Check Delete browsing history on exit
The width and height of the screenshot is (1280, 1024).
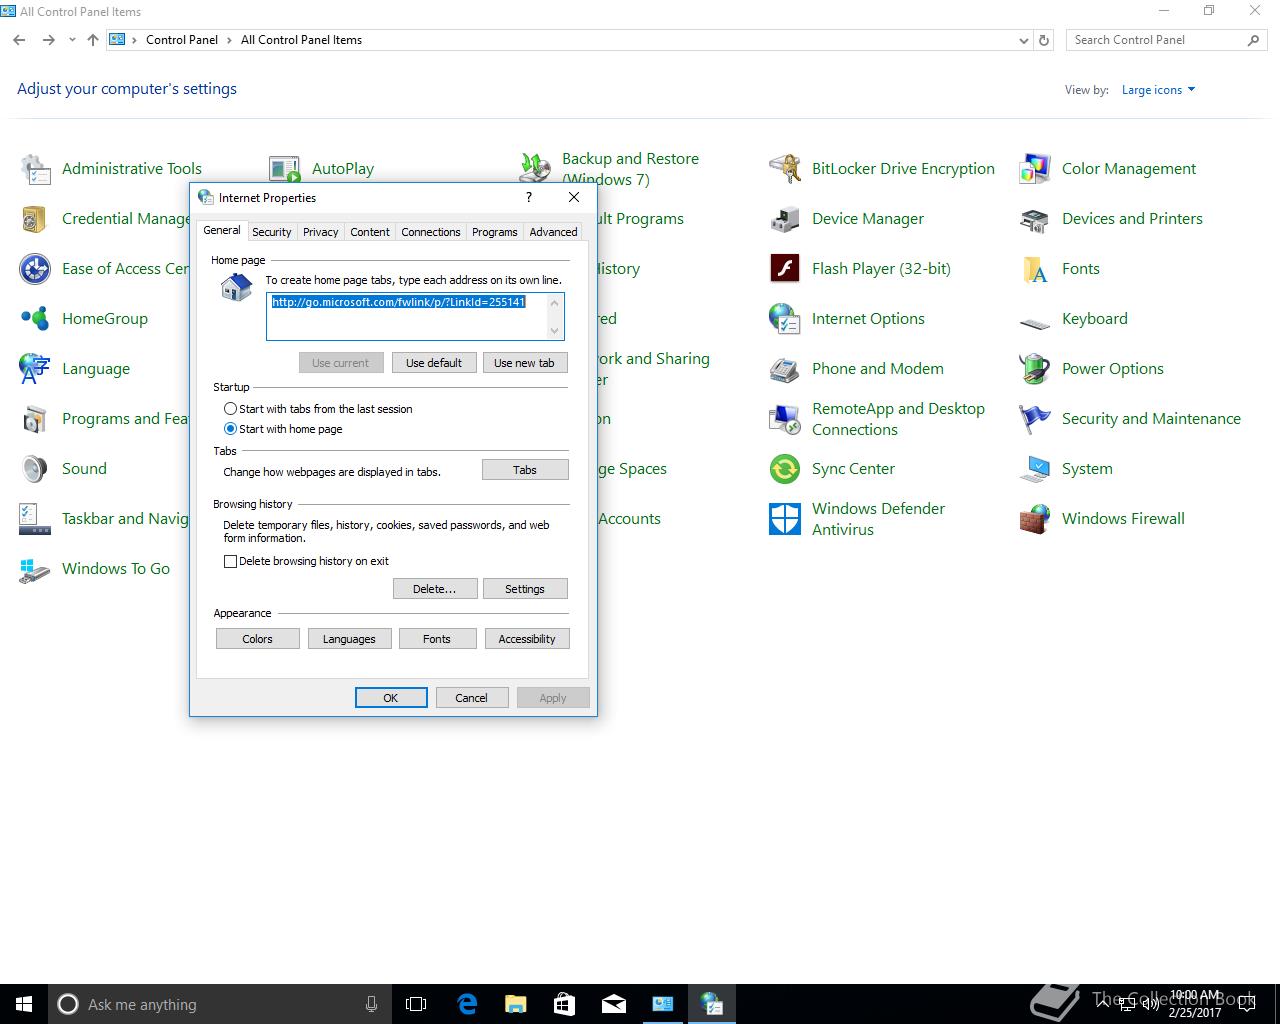(231, 561)
